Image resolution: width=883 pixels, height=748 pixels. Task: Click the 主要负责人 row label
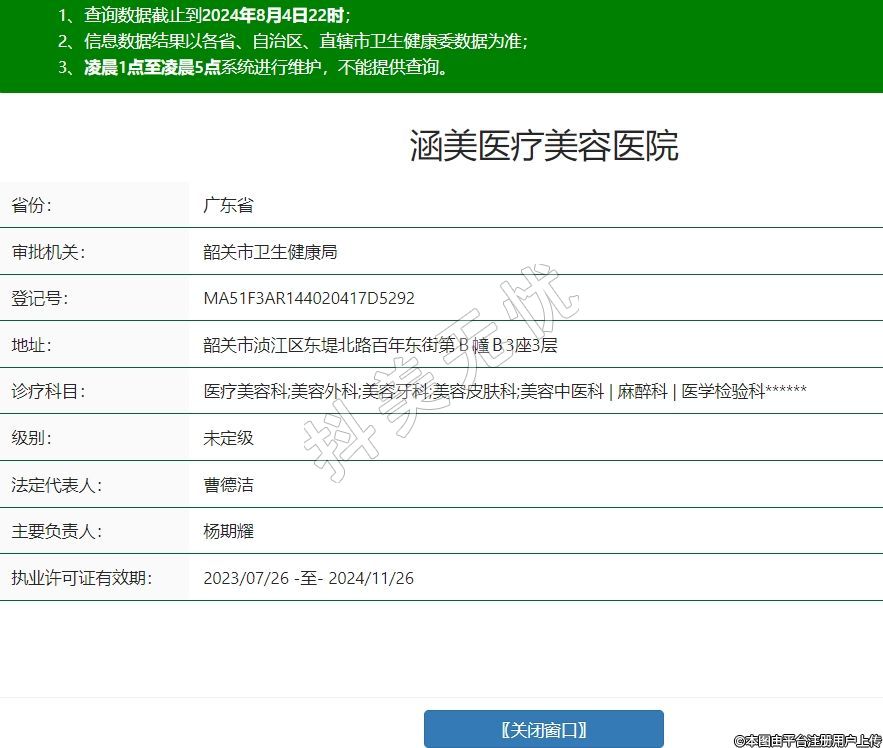coord(56,531)
